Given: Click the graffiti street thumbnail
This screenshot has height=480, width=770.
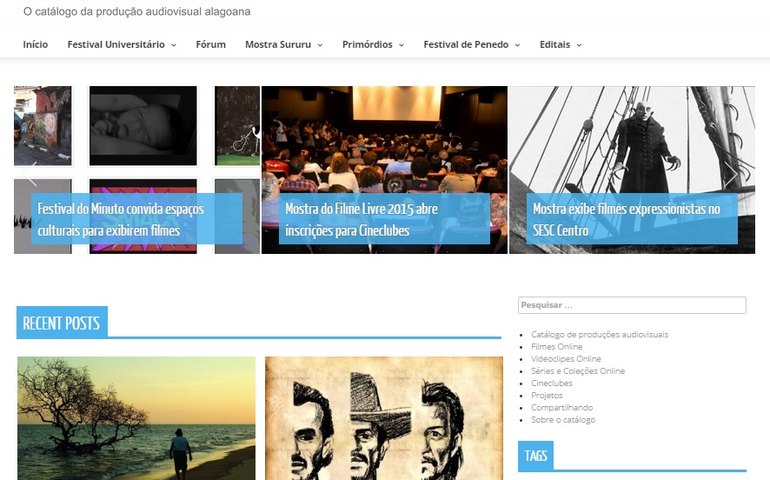Looking at the screenshot, I should pos(43,126).
